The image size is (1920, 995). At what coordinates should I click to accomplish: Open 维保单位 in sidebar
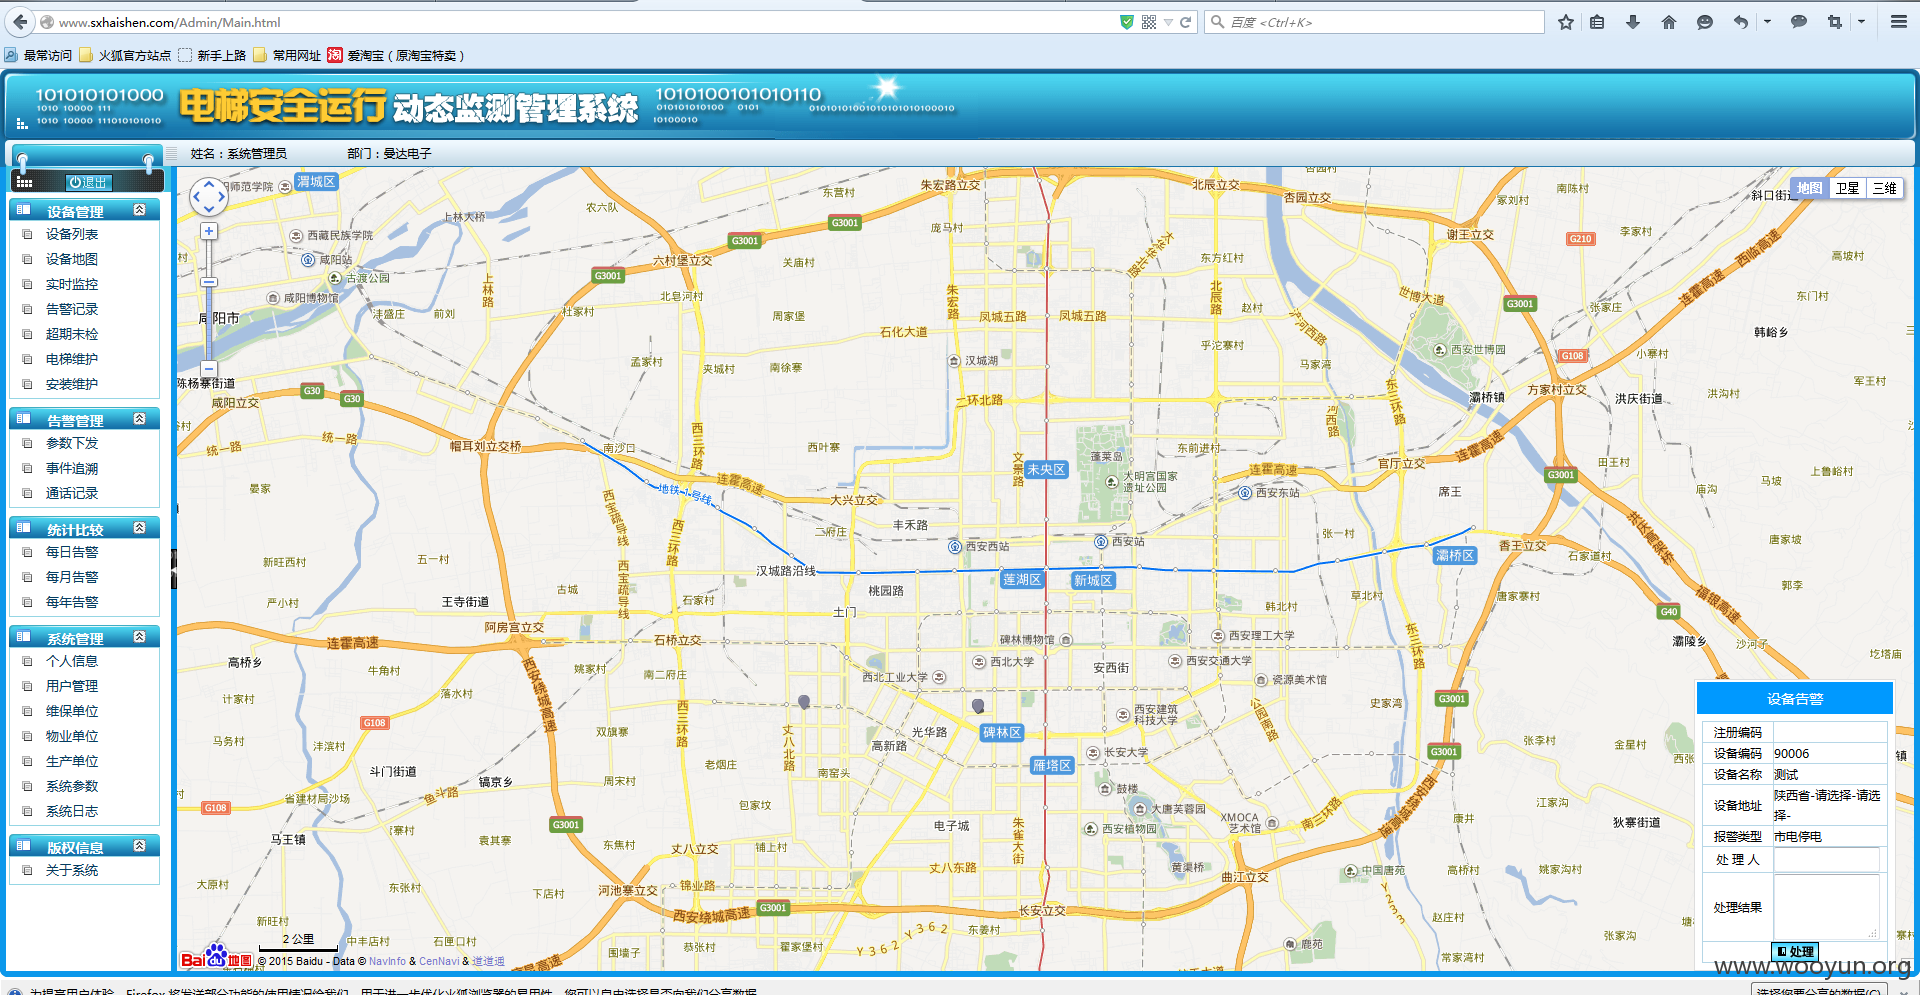tap(72, 711)
